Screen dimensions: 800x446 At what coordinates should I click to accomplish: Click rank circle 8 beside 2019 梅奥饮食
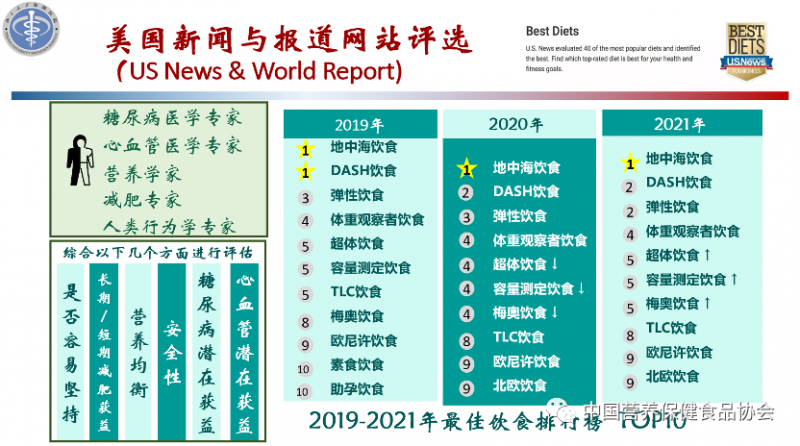tap(305, 321)
